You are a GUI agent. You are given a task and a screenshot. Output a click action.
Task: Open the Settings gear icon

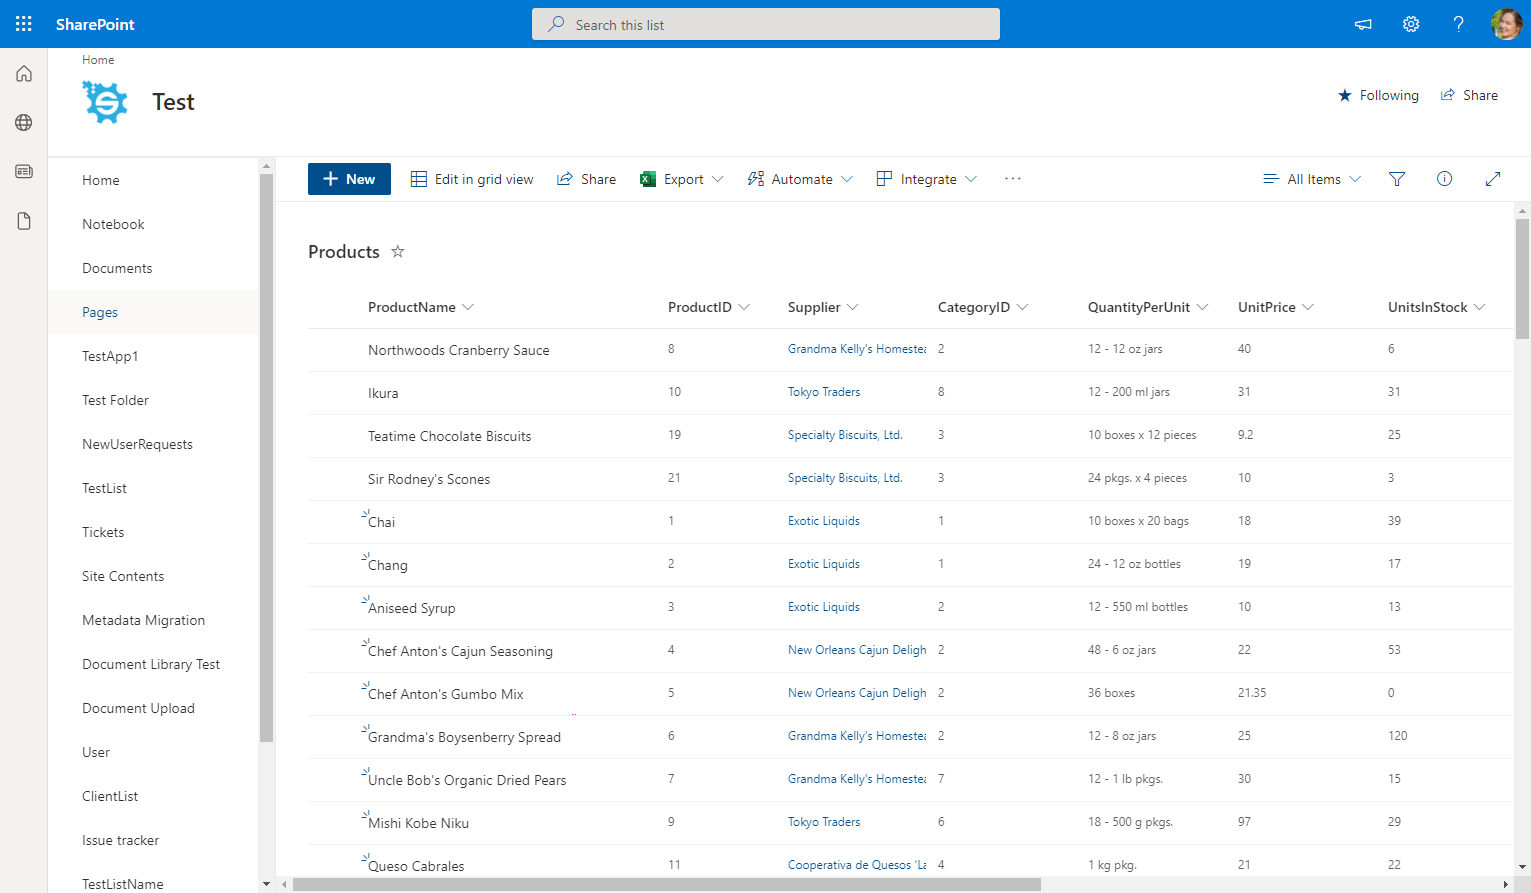click(x=1411, y=24)
